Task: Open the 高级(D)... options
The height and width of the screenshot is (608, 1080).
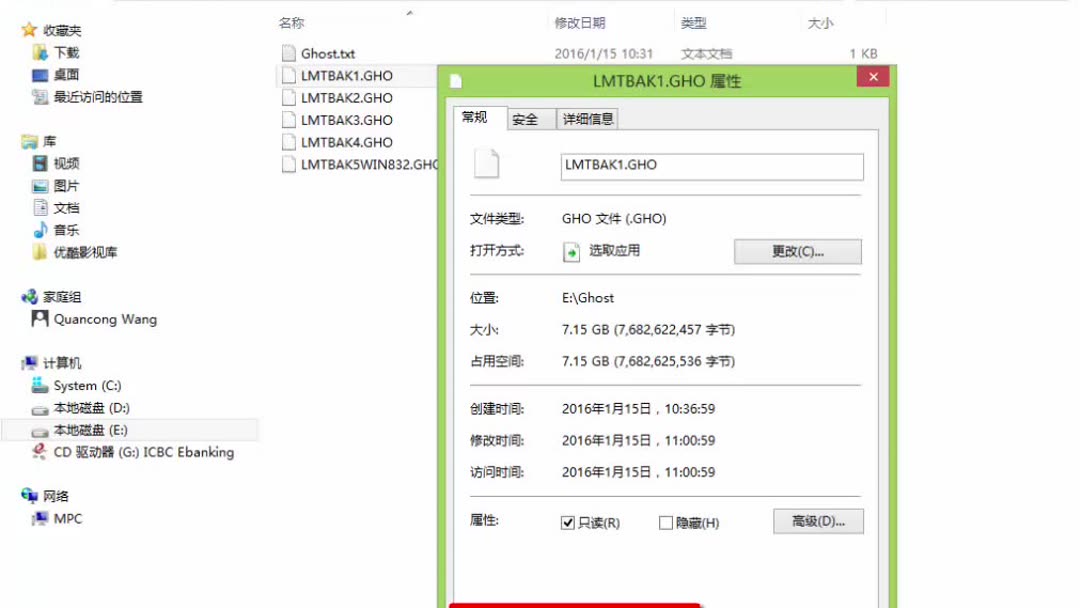Action: point(818,520)
